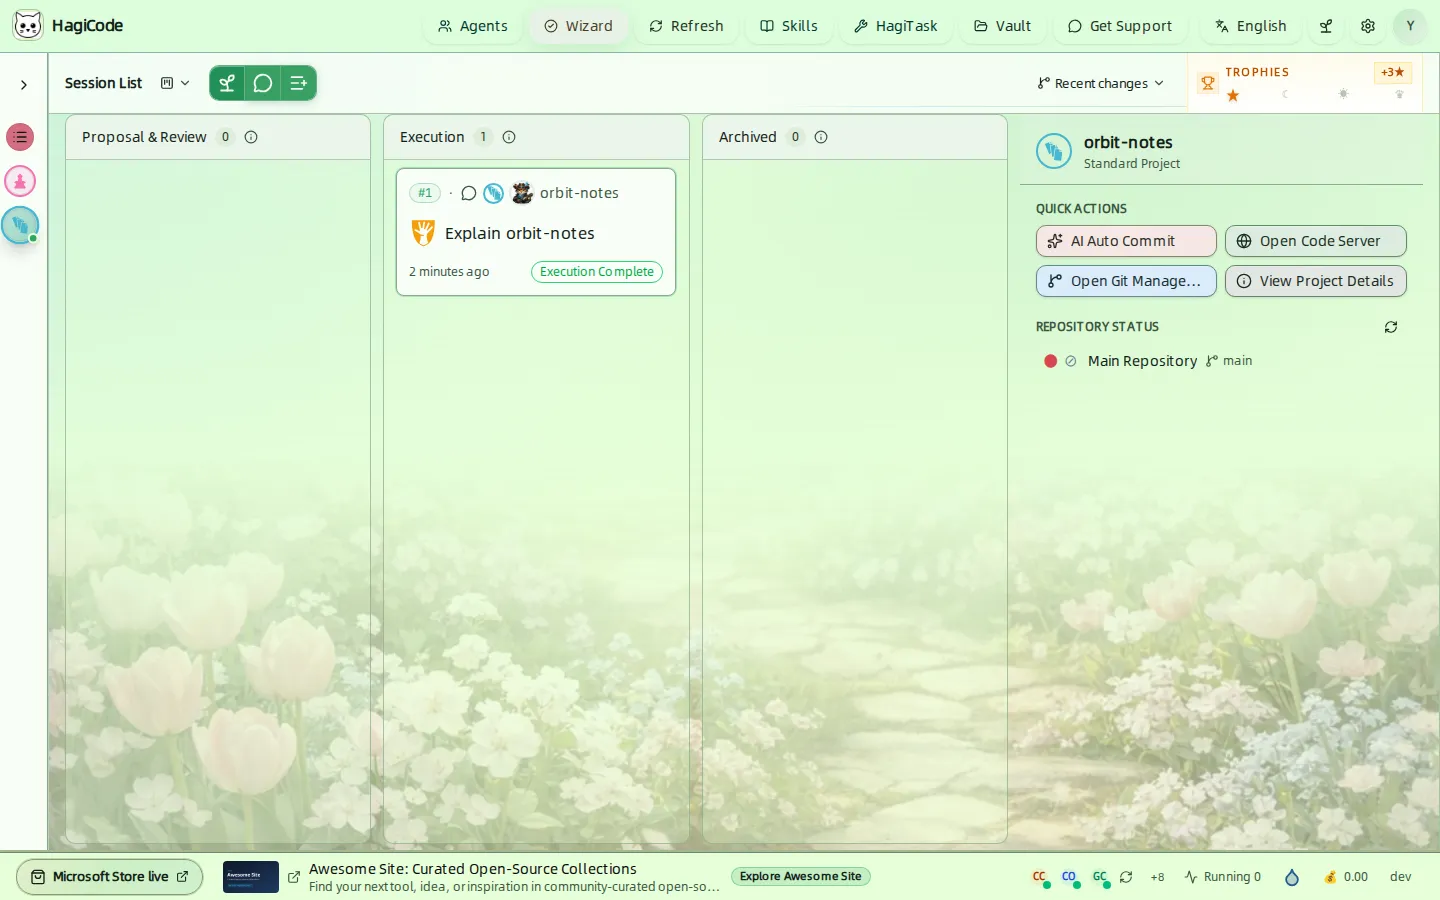Click the Awesome Site banner thumbnail
1440x900 pixels.
tap(251, 877)
